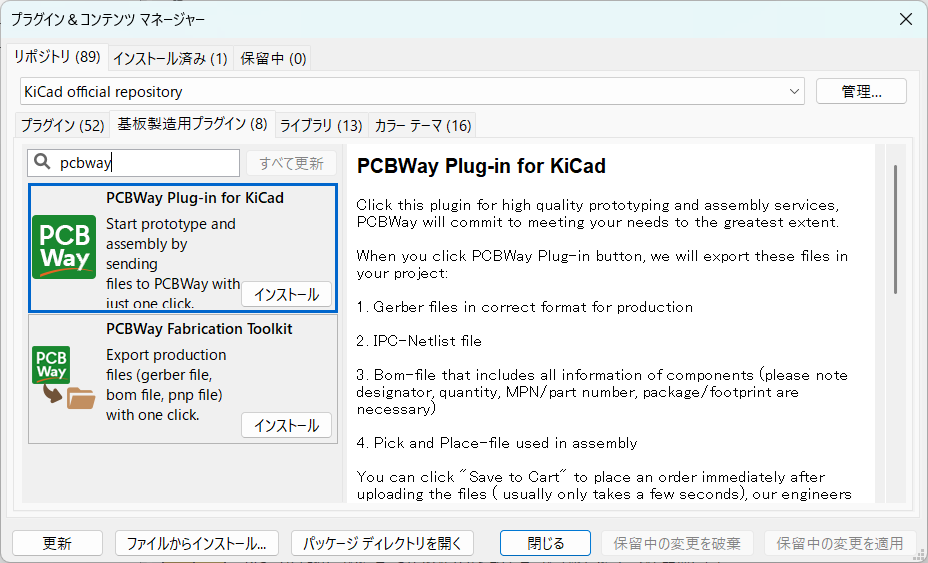928x563 pixels.
Task: Switch to リポジトリ (89) tab
Action: tap(57, 57)
